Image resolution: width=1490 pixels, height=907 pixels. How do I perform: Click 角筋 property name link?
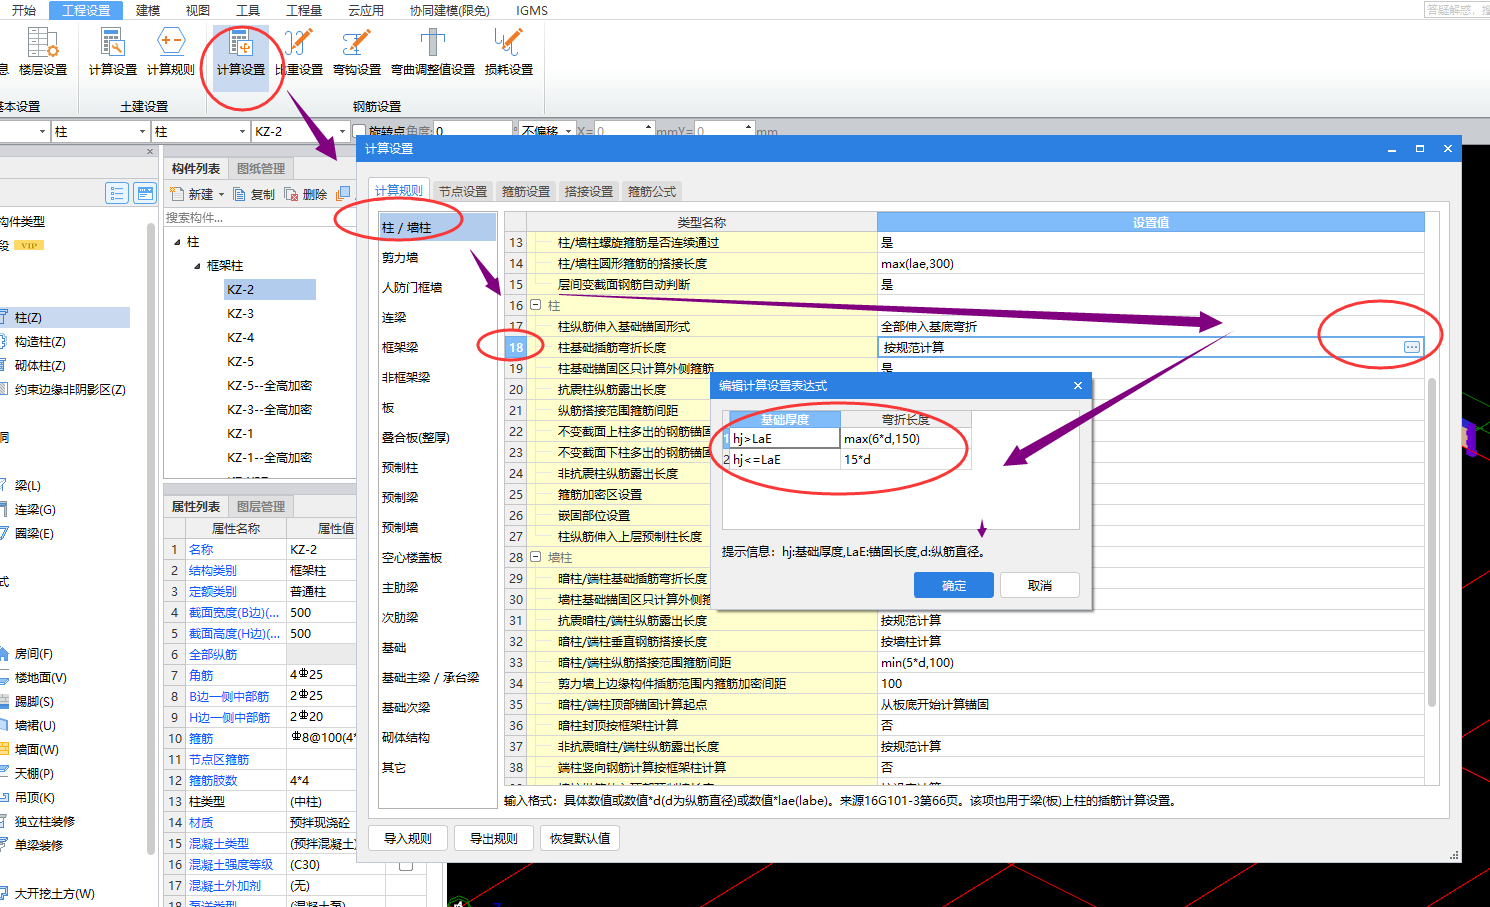click(201, 675)
